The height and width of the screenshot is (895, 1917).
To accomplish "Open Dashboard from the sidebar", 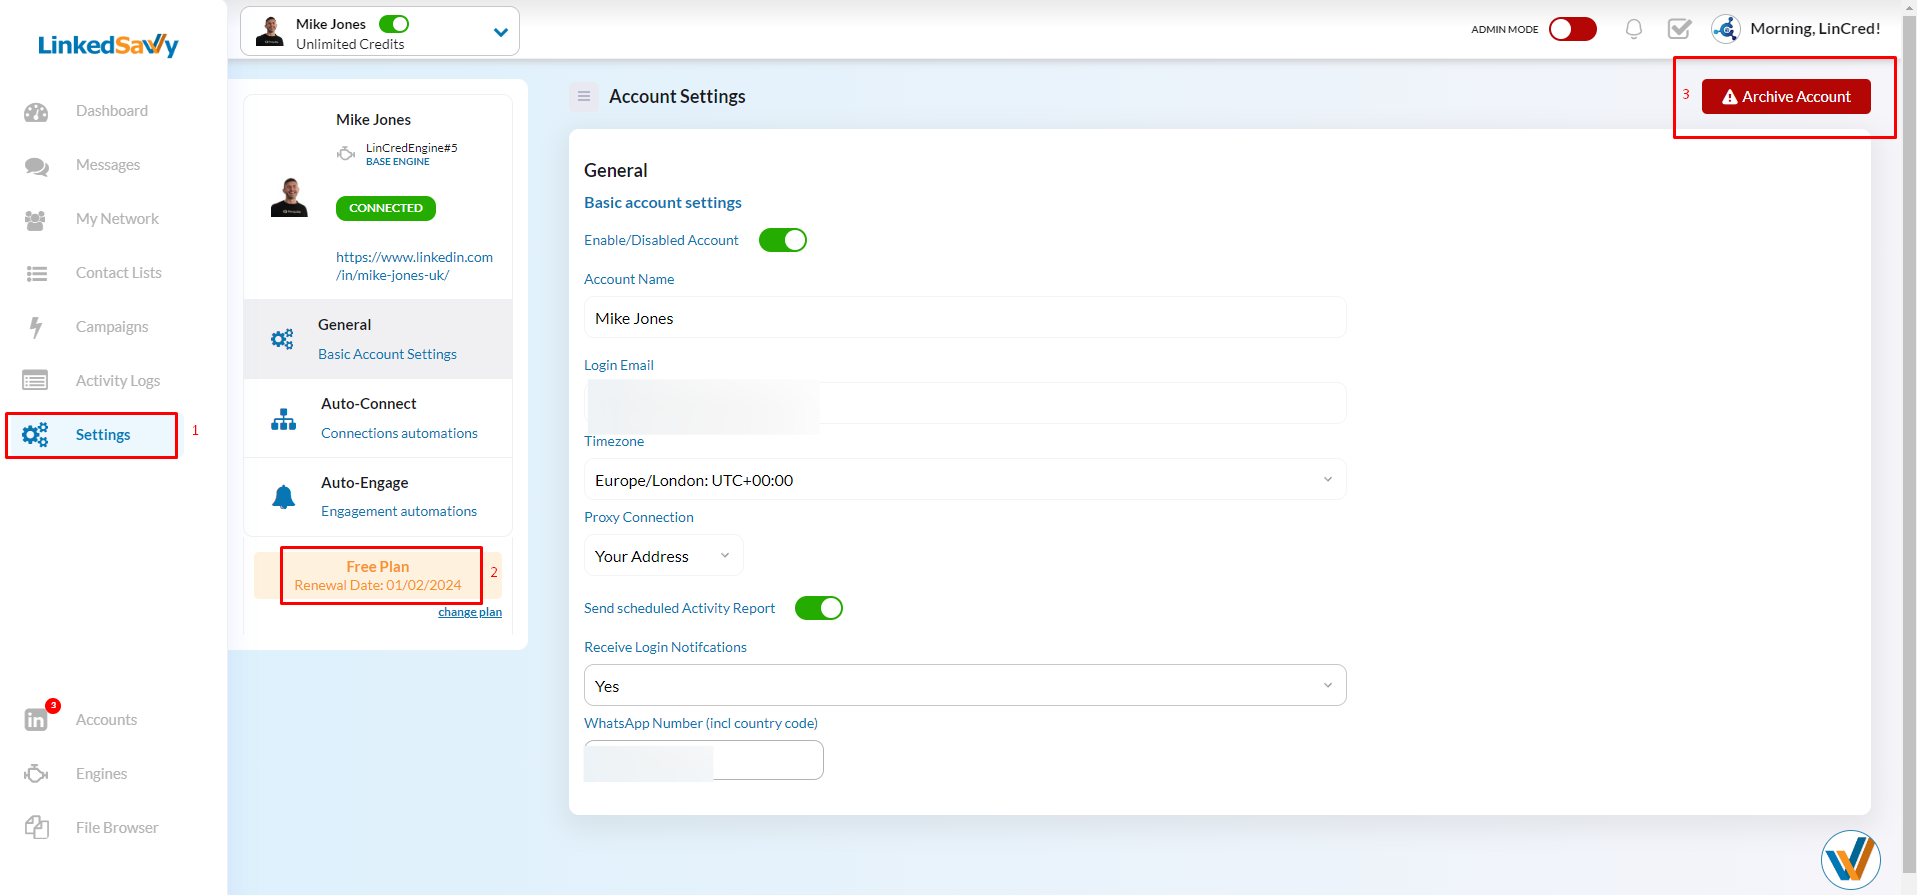I will click(x=111, y=111).
